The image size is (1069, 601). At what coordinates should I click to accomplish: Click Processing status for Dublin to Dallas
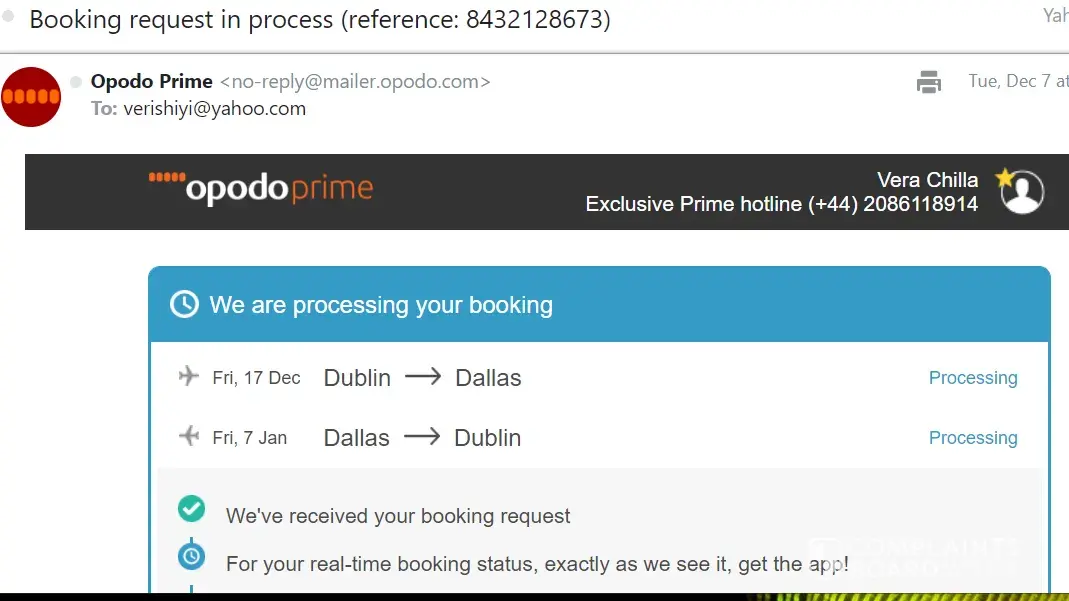[972, 378]
